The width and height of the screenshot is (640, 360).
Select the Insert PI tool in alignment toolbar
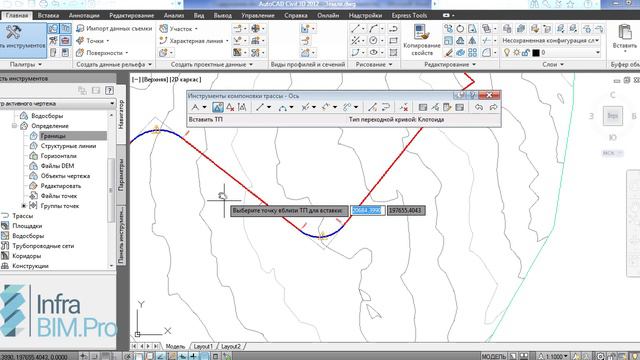tap(218, 107)
